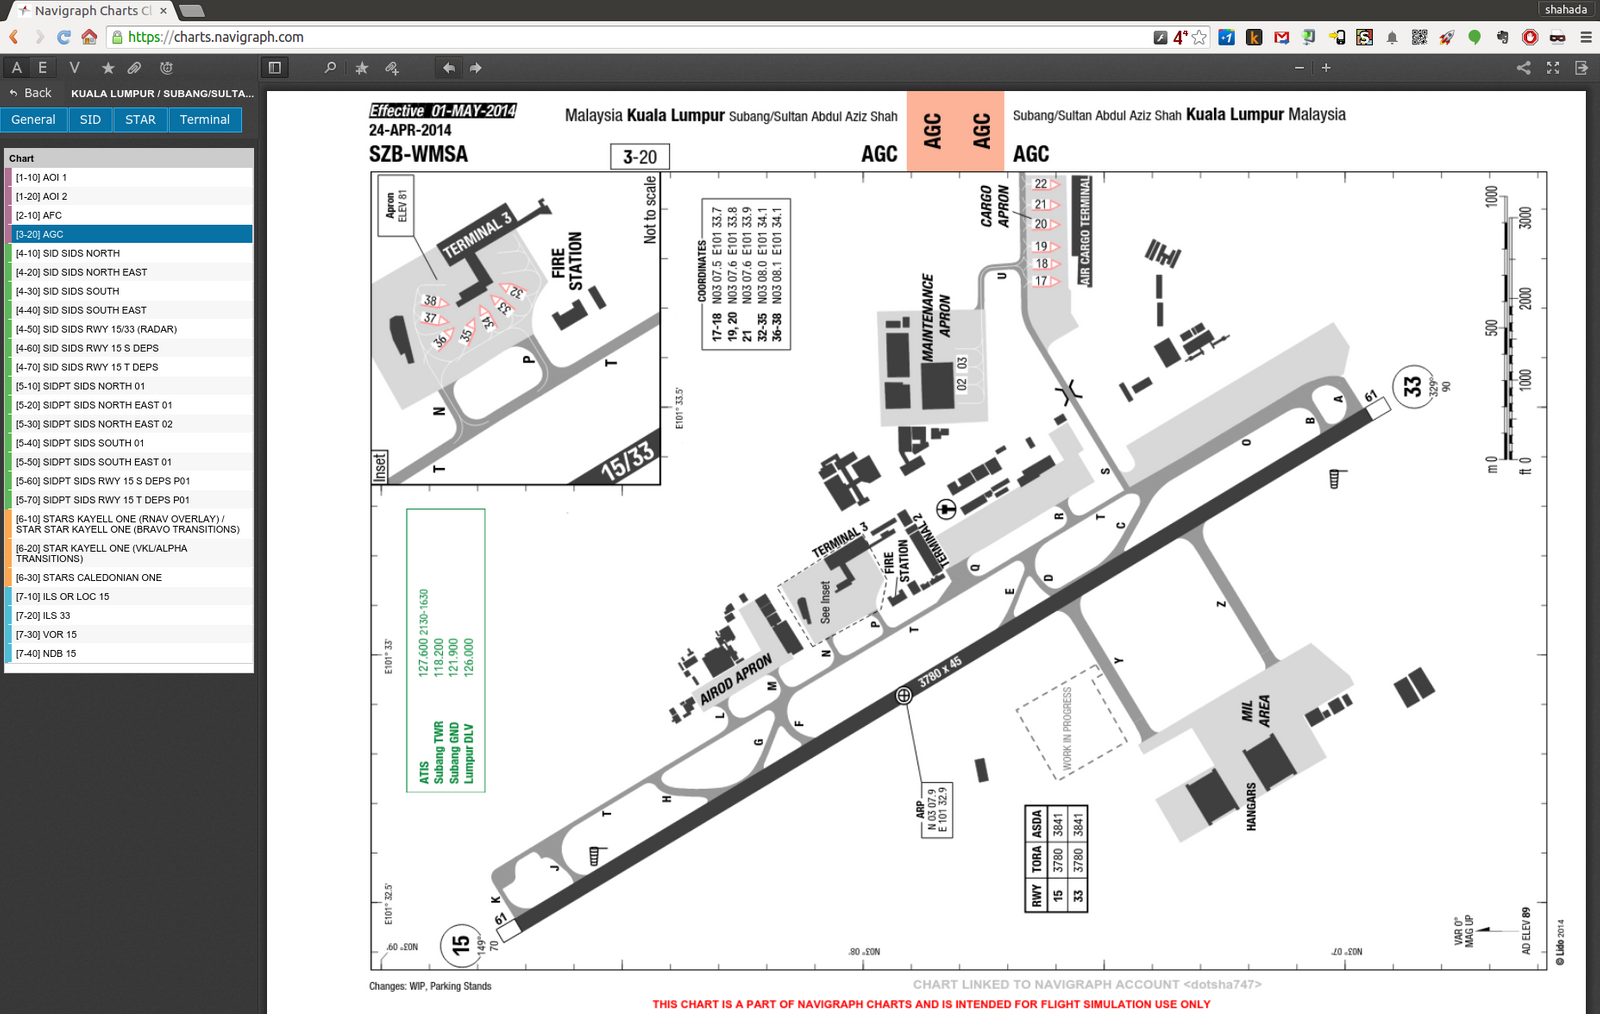Click the search magnifier icon

(330, 68)
